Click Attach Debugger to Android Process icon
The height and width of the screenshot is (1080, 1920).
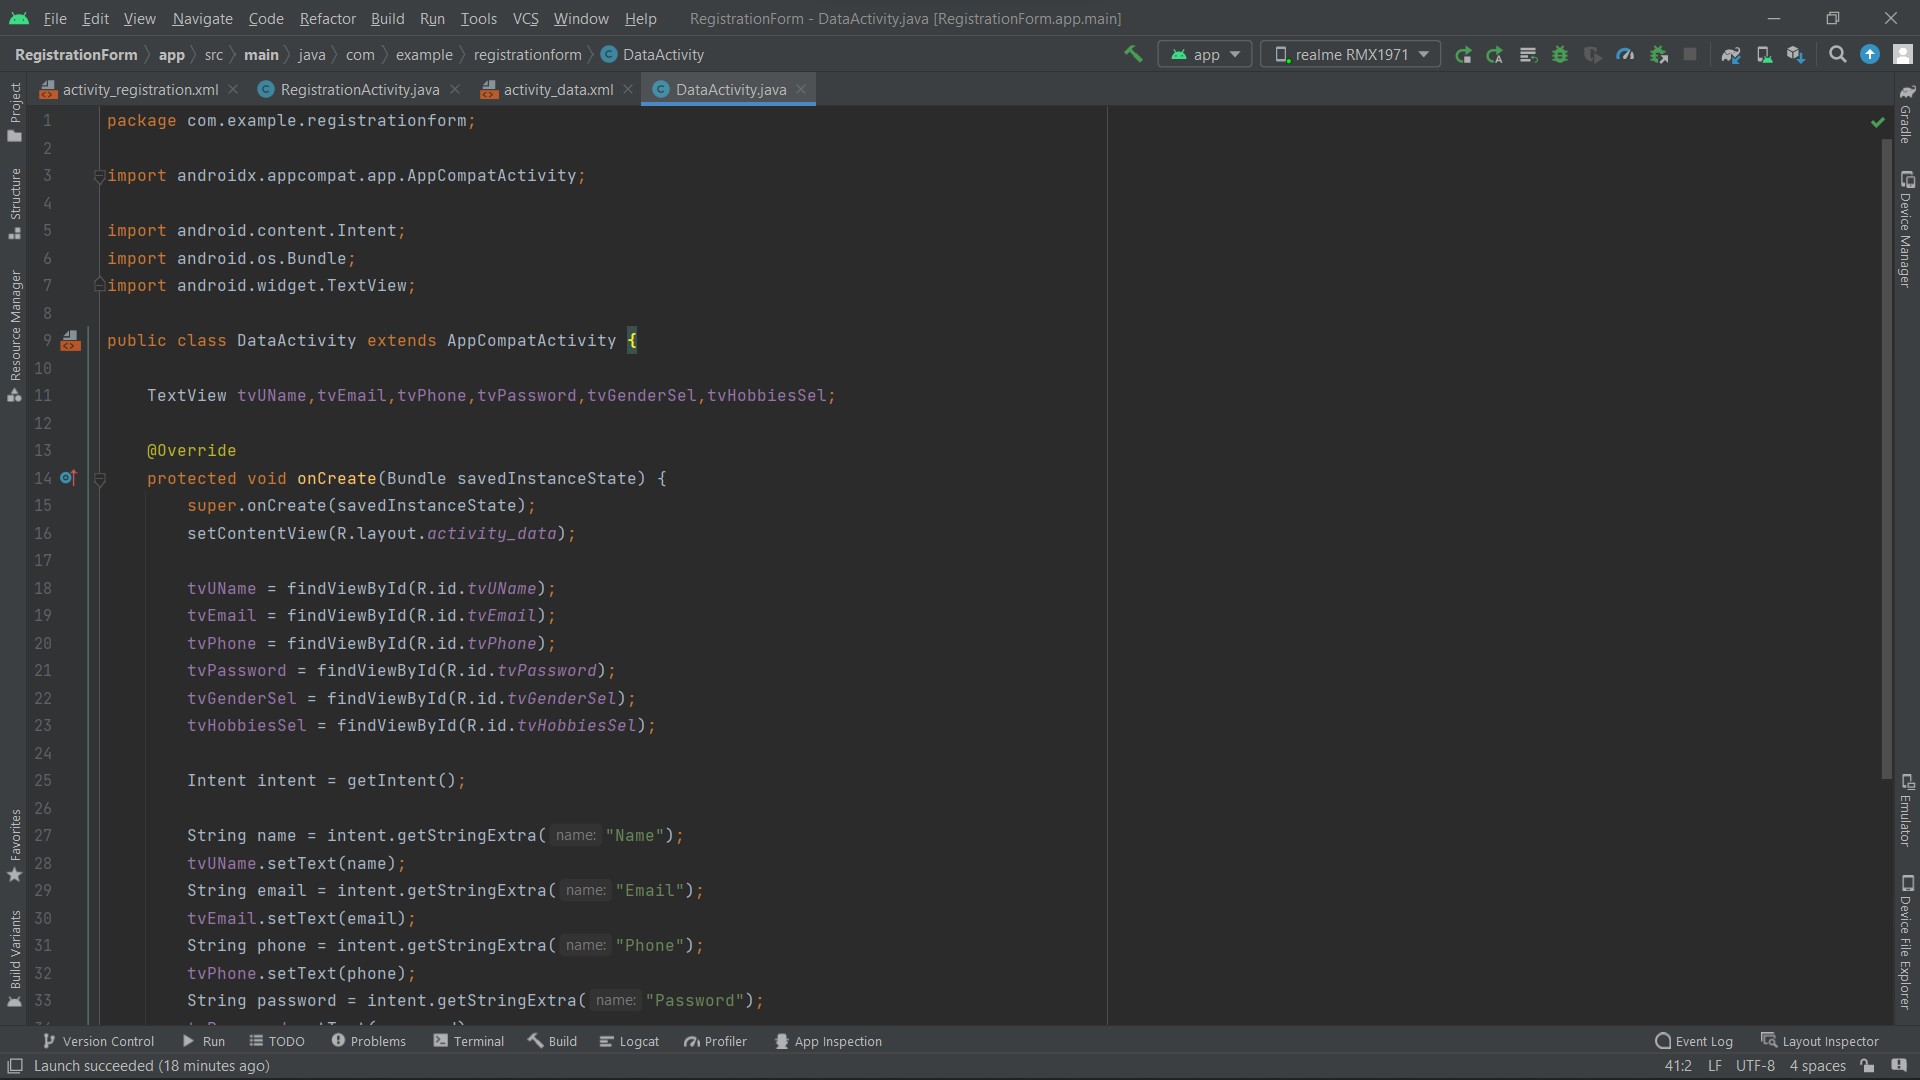(1658, 55)
